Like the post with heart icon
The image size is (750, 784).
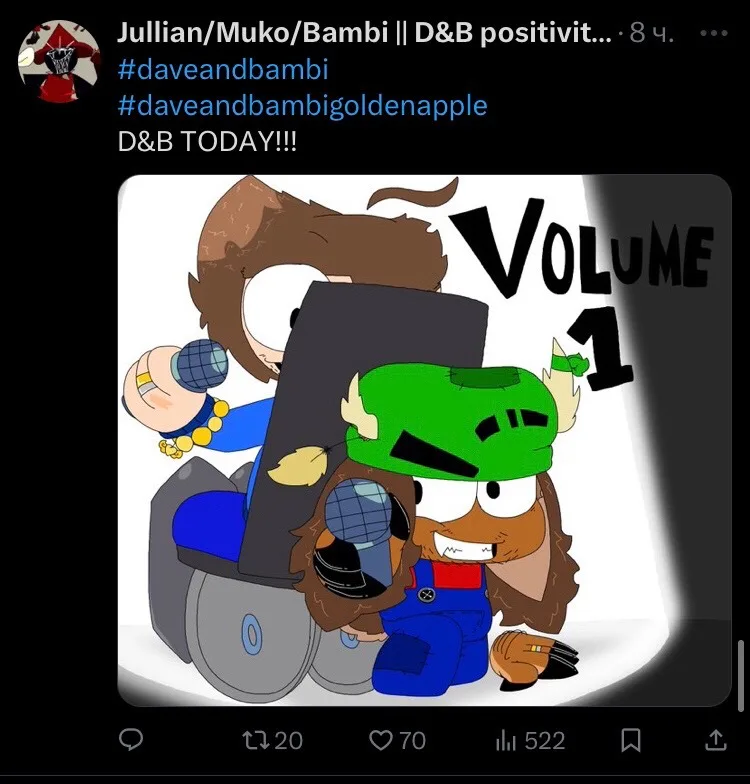380,740
